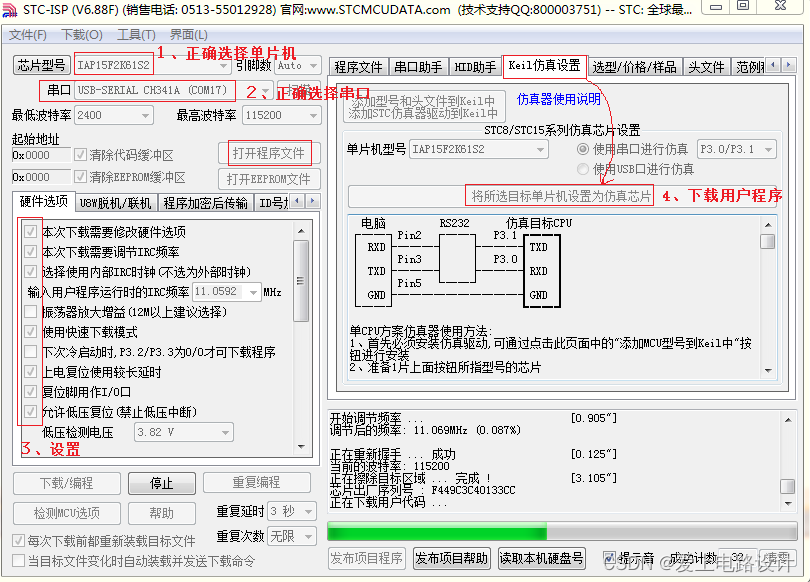Switch to 程序加密后传输 tab
Viewport: 810px width, 582px height.
tap(206, 203)
